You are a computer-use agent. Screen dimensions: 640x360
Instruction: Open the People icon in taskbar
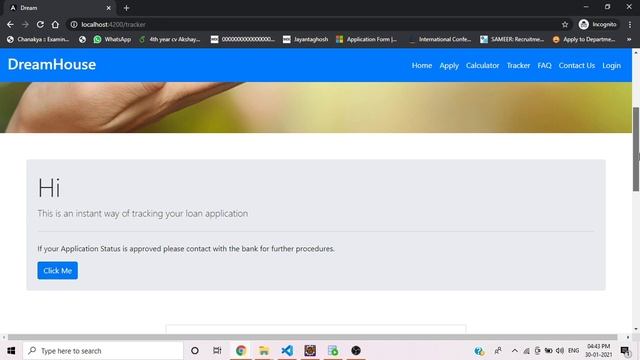[498, 351]
